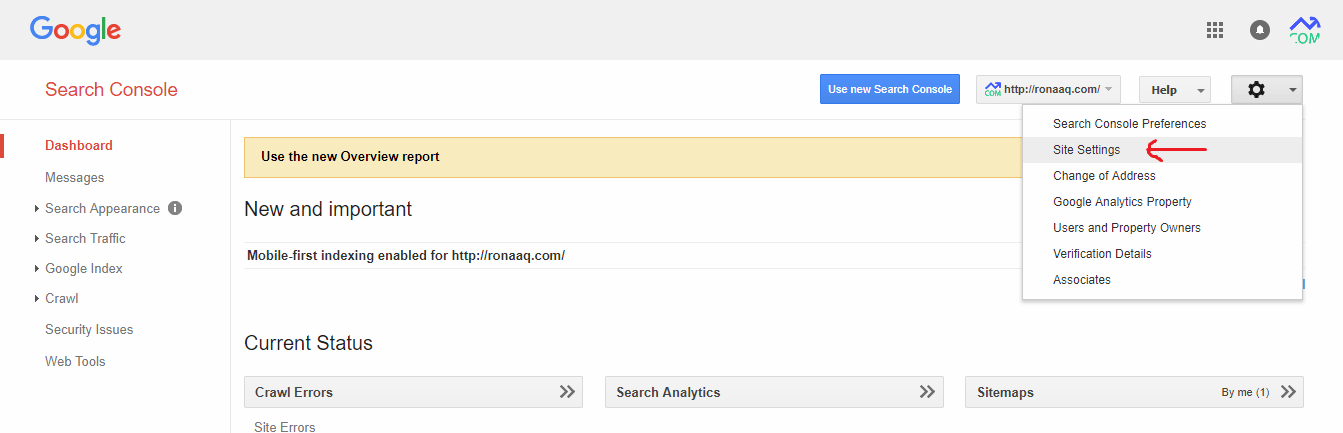1343x433 pixels.
Task: Choose Site Settings from menu
Action: pyautogui.click(x=1162, y=150)
